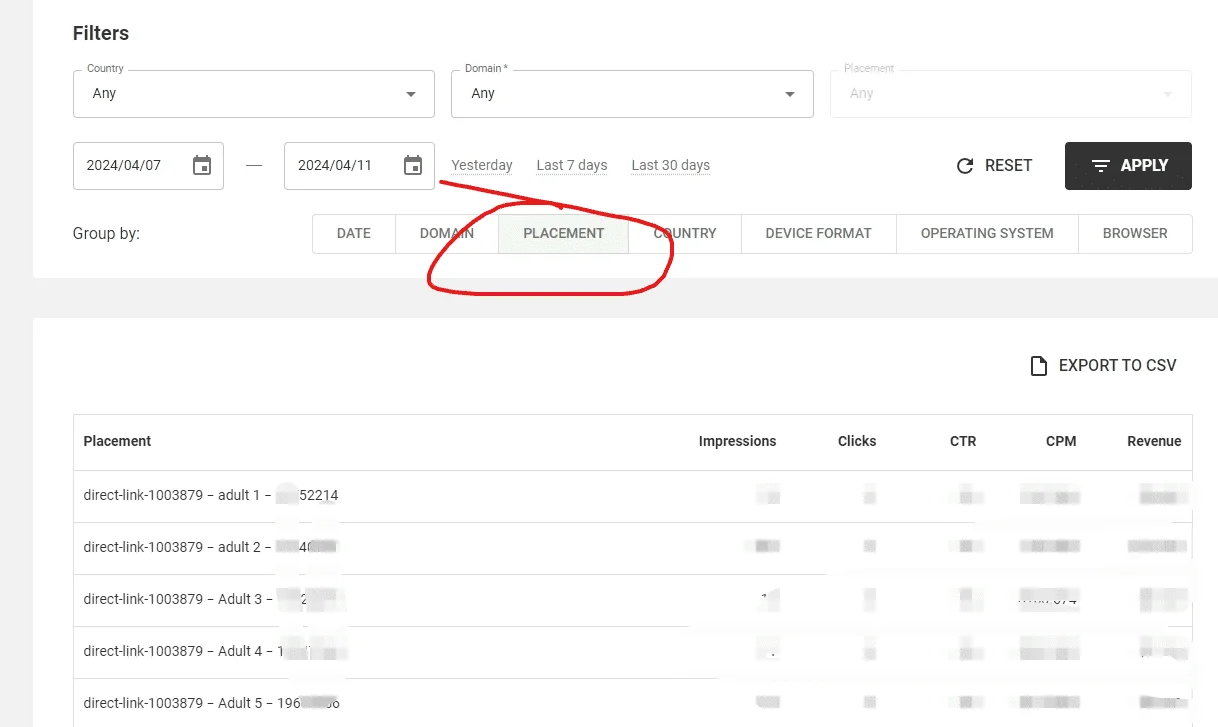Select the Yesterday date shortcut
1218x727 pixels.
coord(482,166)
